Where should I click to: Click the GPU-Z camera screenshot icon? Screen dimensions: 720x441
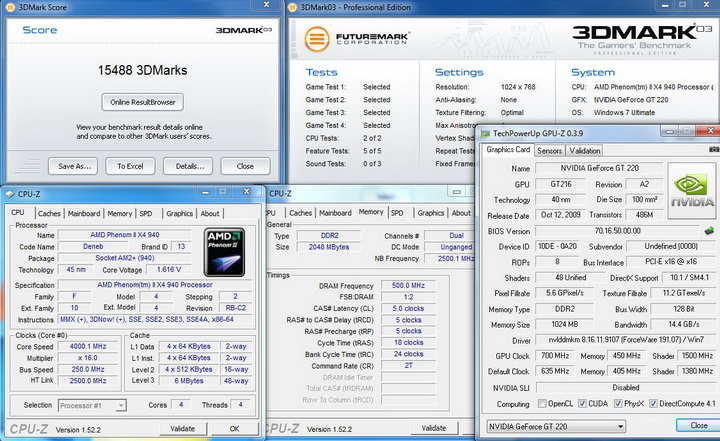[x=714, y=150]
